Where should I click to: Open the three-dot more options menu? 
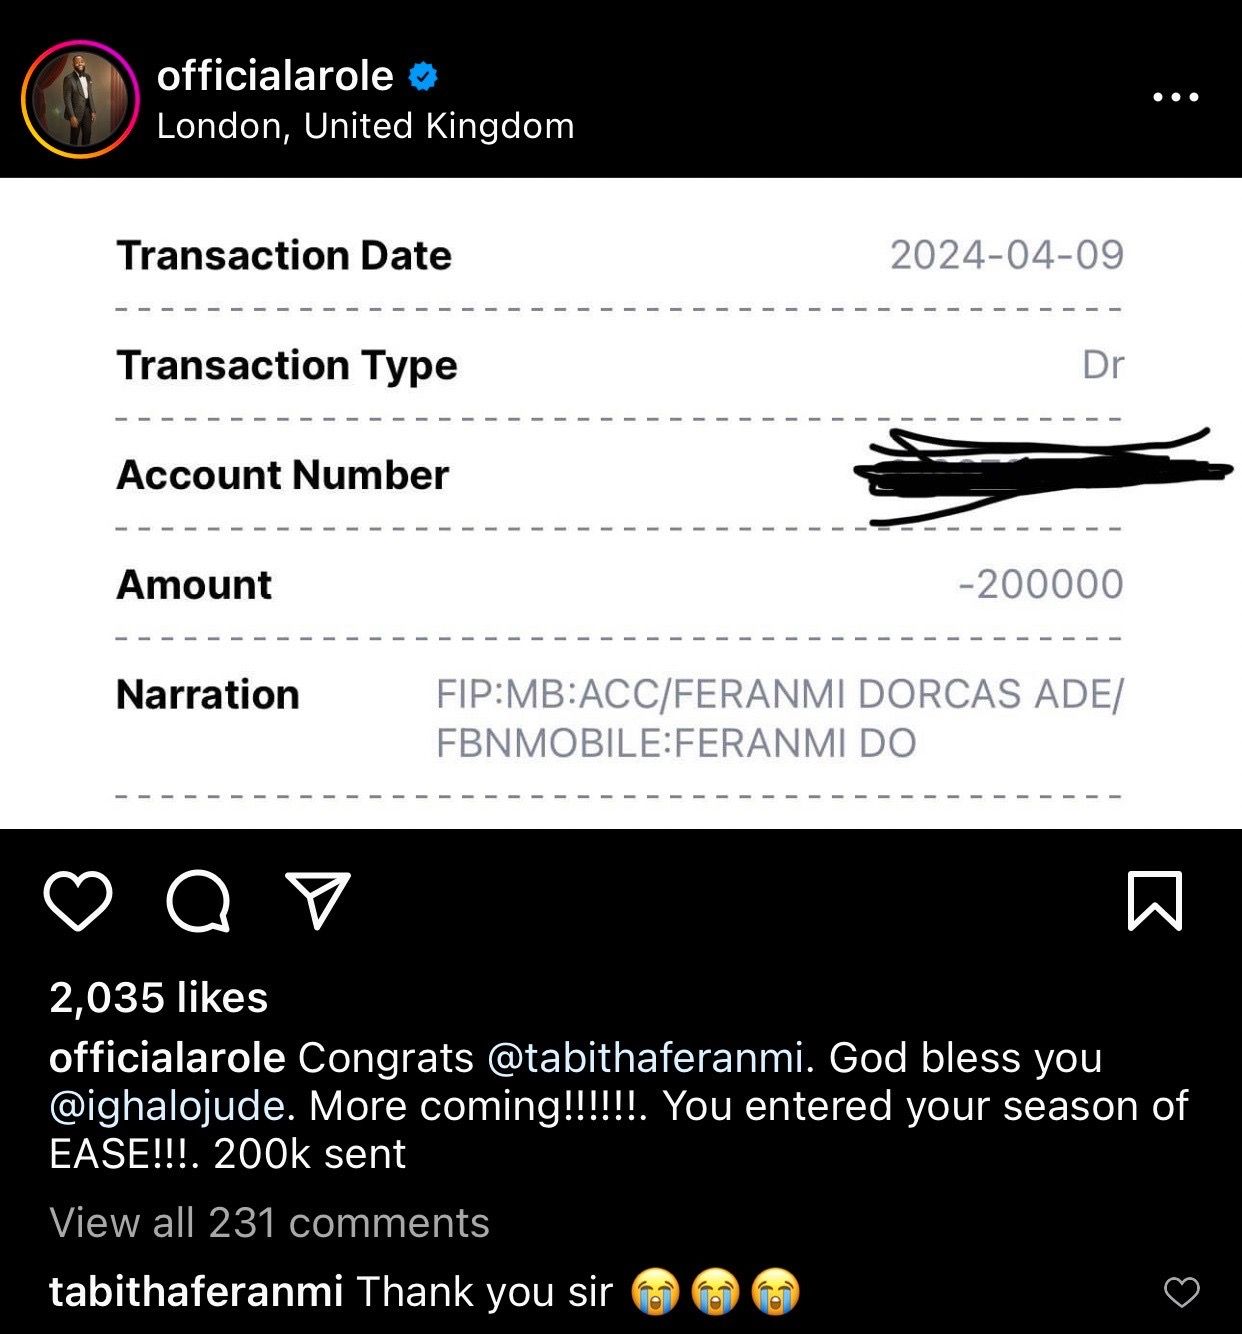[1175, 97]
